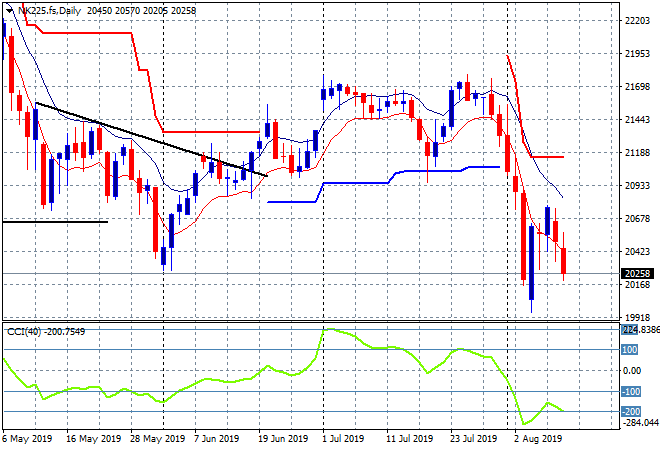The height and width of the screenshot is (450, 660).
Task: Click the 22203 price scale label
Action: pos(637,21)
